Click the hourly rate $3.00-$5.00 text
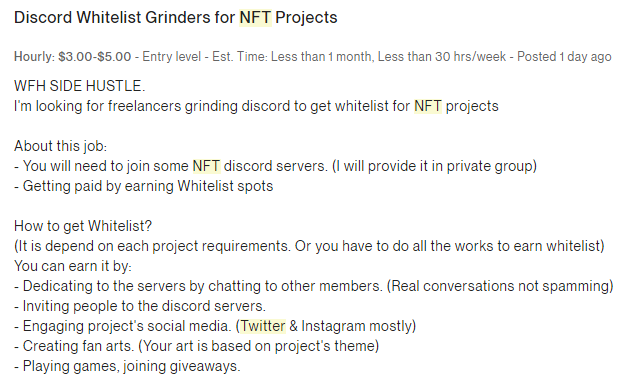Viewport: 632px width, 379px height. pyautogui.click(x=95, y=56)
